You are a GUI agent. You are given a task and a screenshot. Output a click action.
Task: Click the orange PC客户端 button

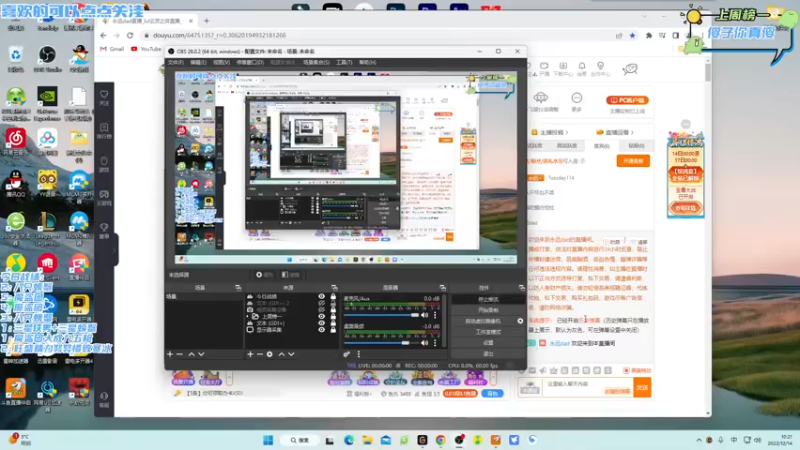627,101
